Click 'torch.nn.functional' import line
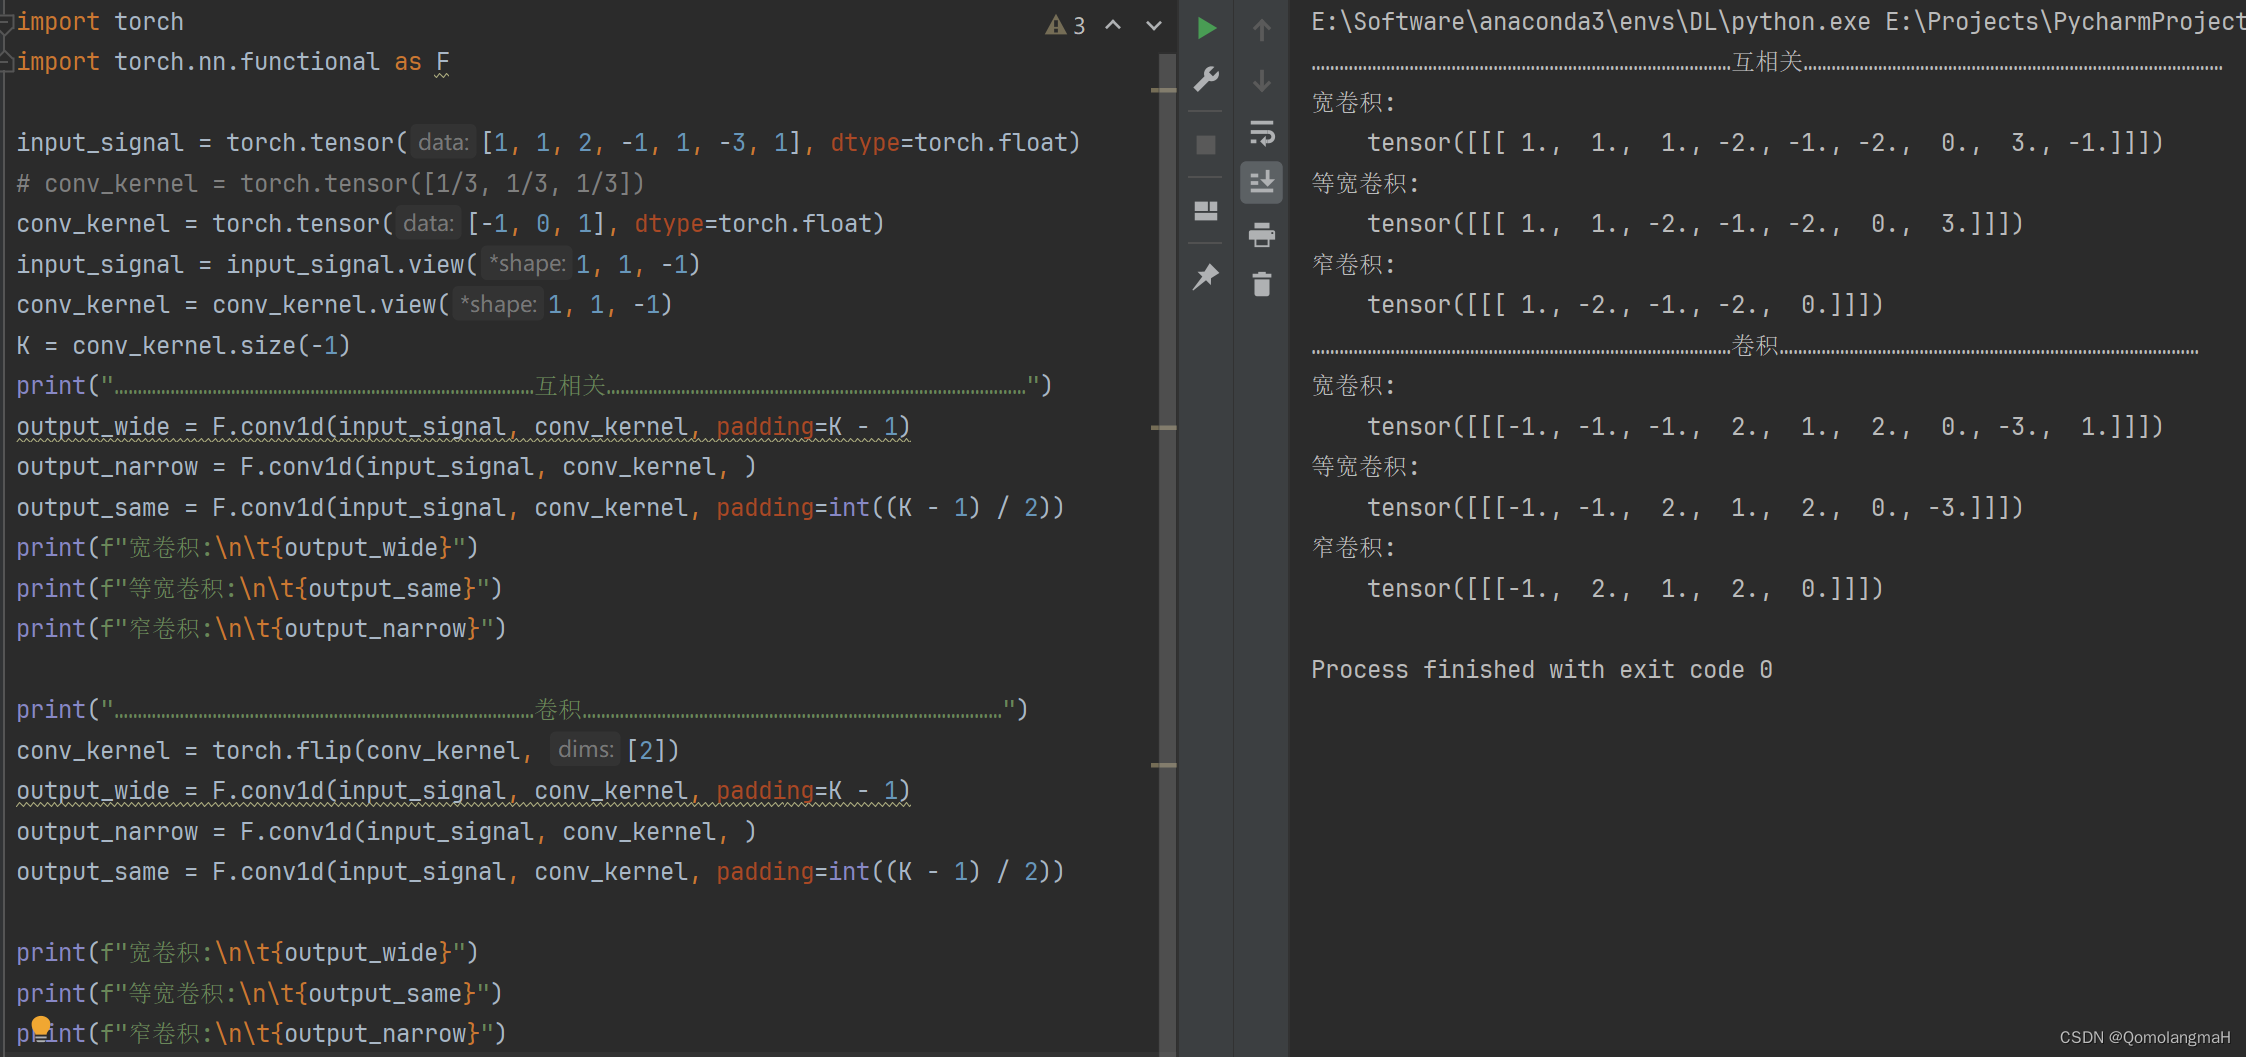The height and width of the screenshot is (1057, 2246). [x=233, y=62]
